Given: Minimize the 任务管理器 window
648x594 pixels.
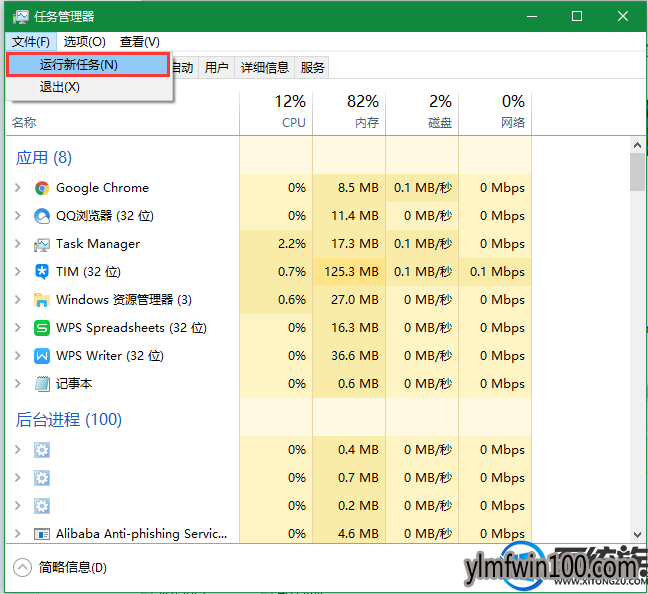Looking at the screenshot, I should click(532, 16).
